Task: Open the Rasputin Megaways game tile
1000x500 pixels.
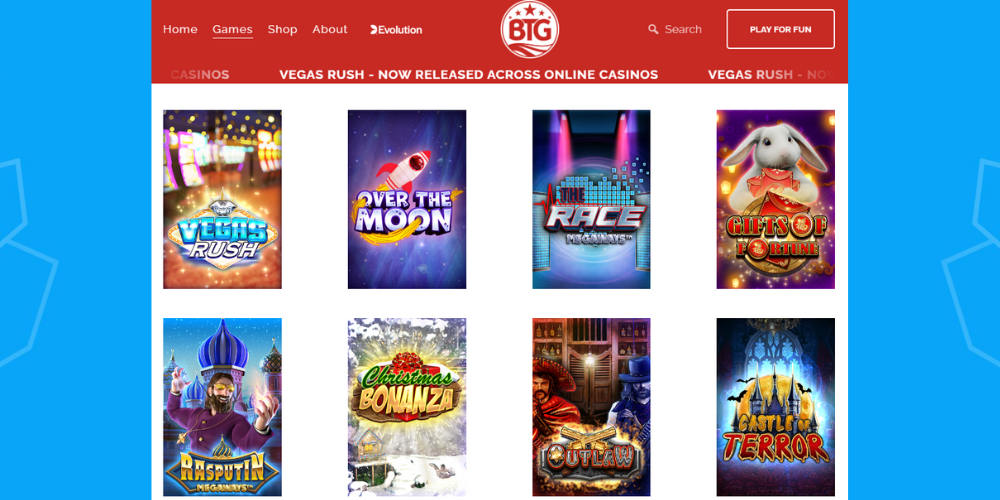Action: (x=222, y=407)
